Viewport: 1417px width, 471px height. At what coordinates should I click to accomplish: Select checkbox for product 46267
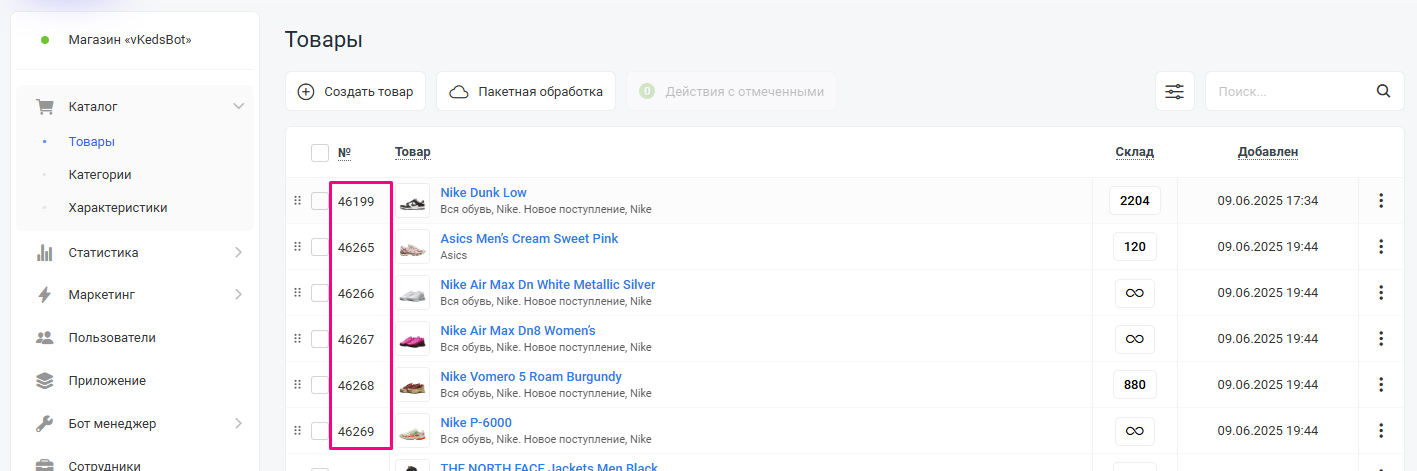click(320, 339)
